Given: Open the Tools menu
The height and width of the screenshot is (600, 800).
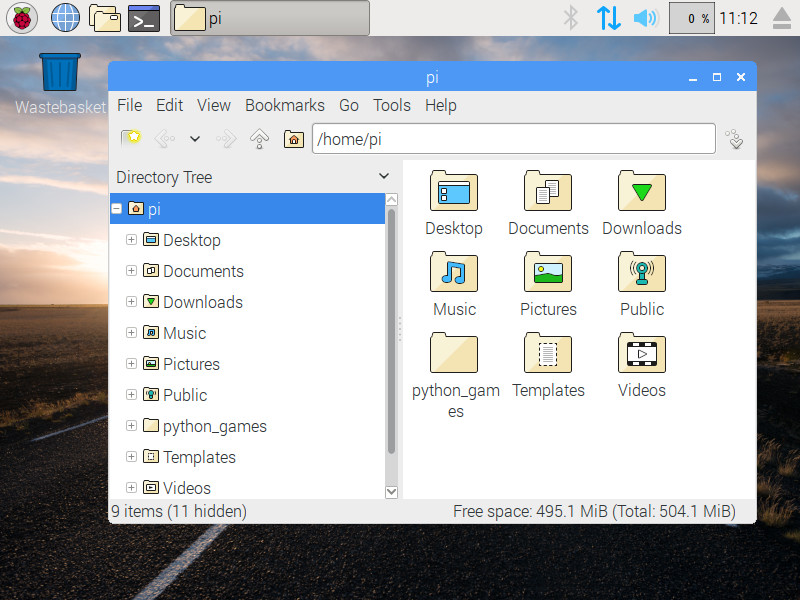Looking at the screenshot, I should point(392,105).
